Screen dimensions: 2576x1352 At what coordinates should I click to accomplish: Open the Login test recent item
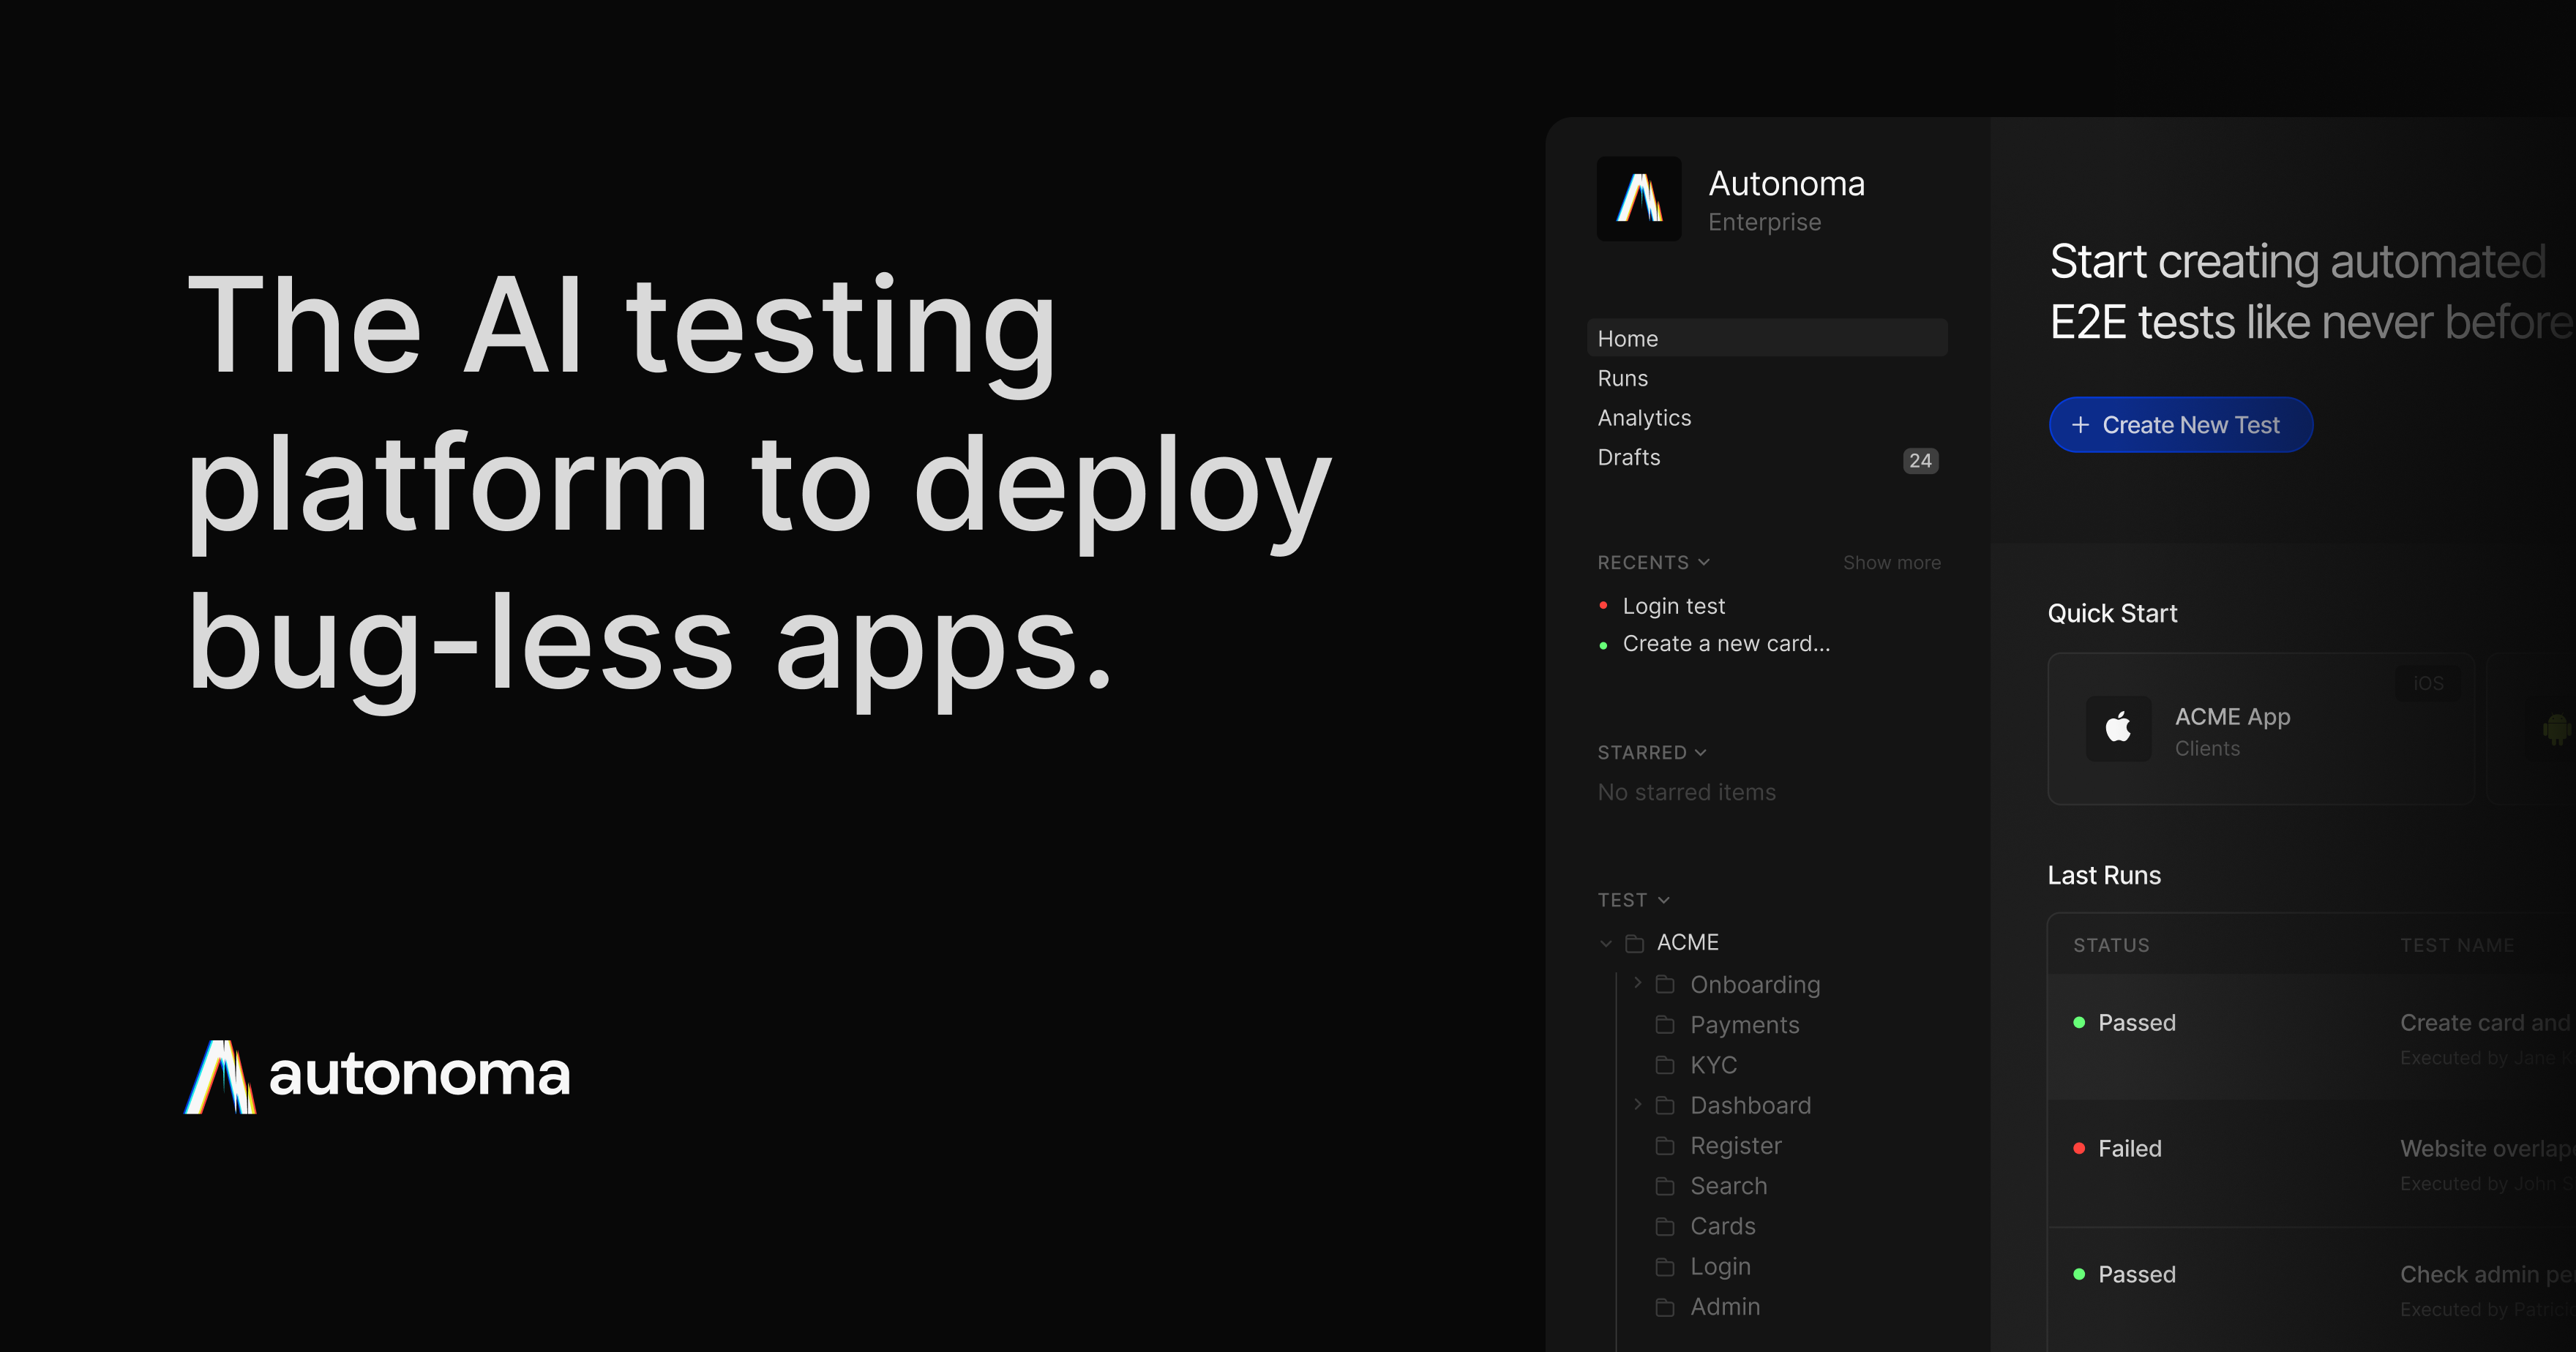click(x=1673, y=606)
